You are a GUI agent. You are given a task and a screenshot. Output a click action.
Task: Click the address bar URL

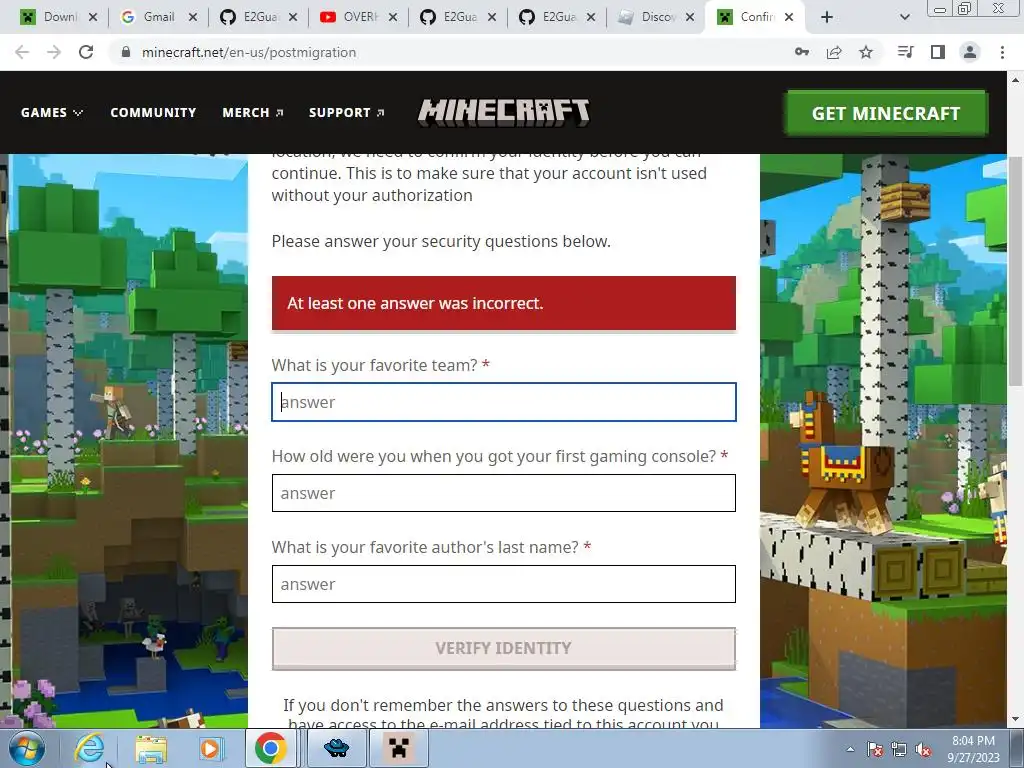point(249,52)
